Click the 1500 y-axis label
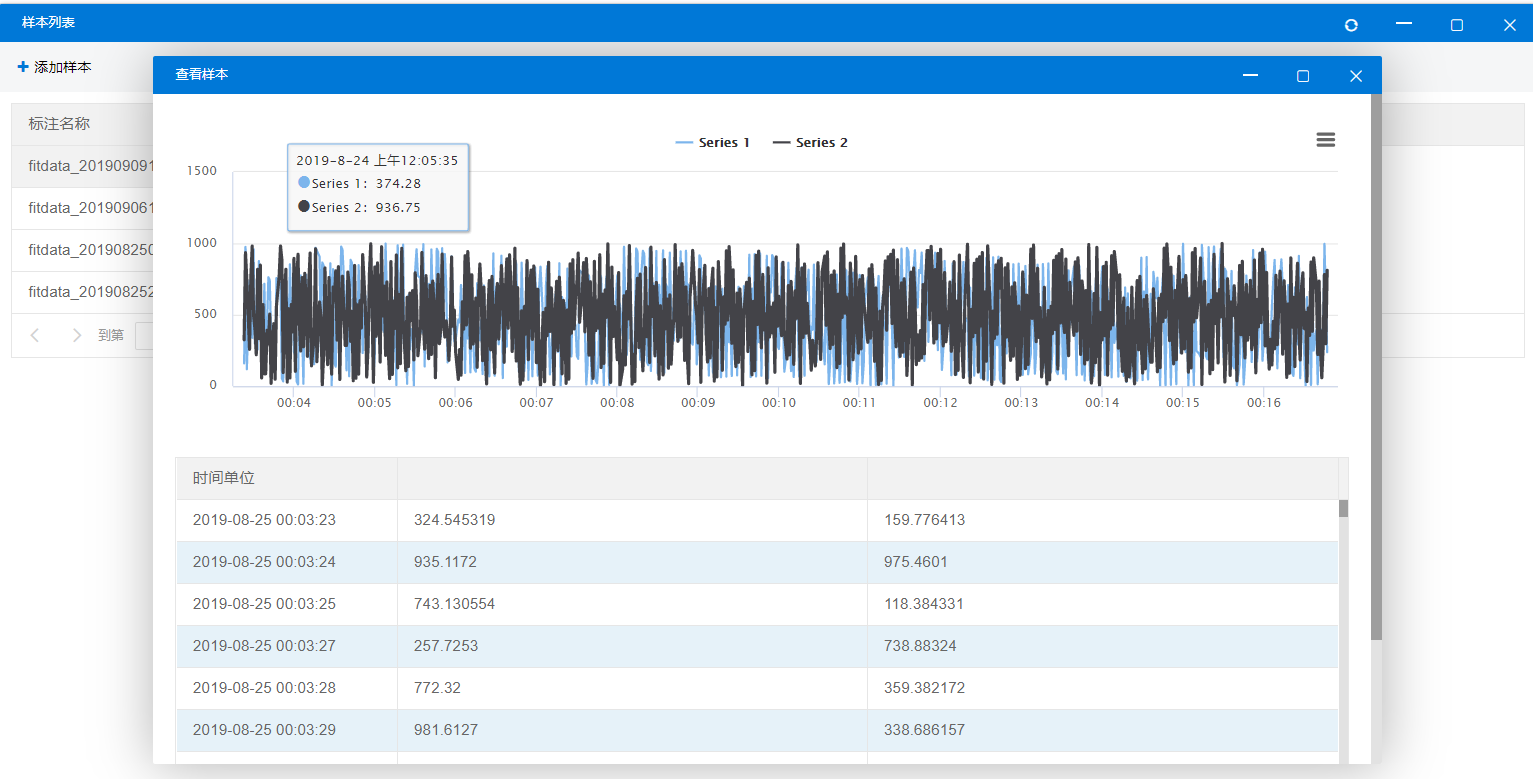The height and width of the screenshot is (779, 1533). 202,171
